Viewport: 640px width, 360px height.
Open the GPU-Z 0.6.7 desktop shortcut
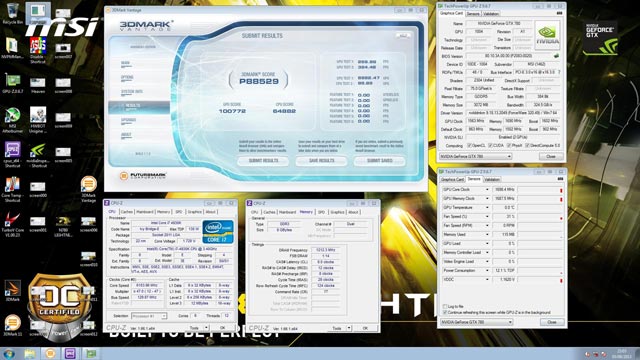(x=12, y=84)
